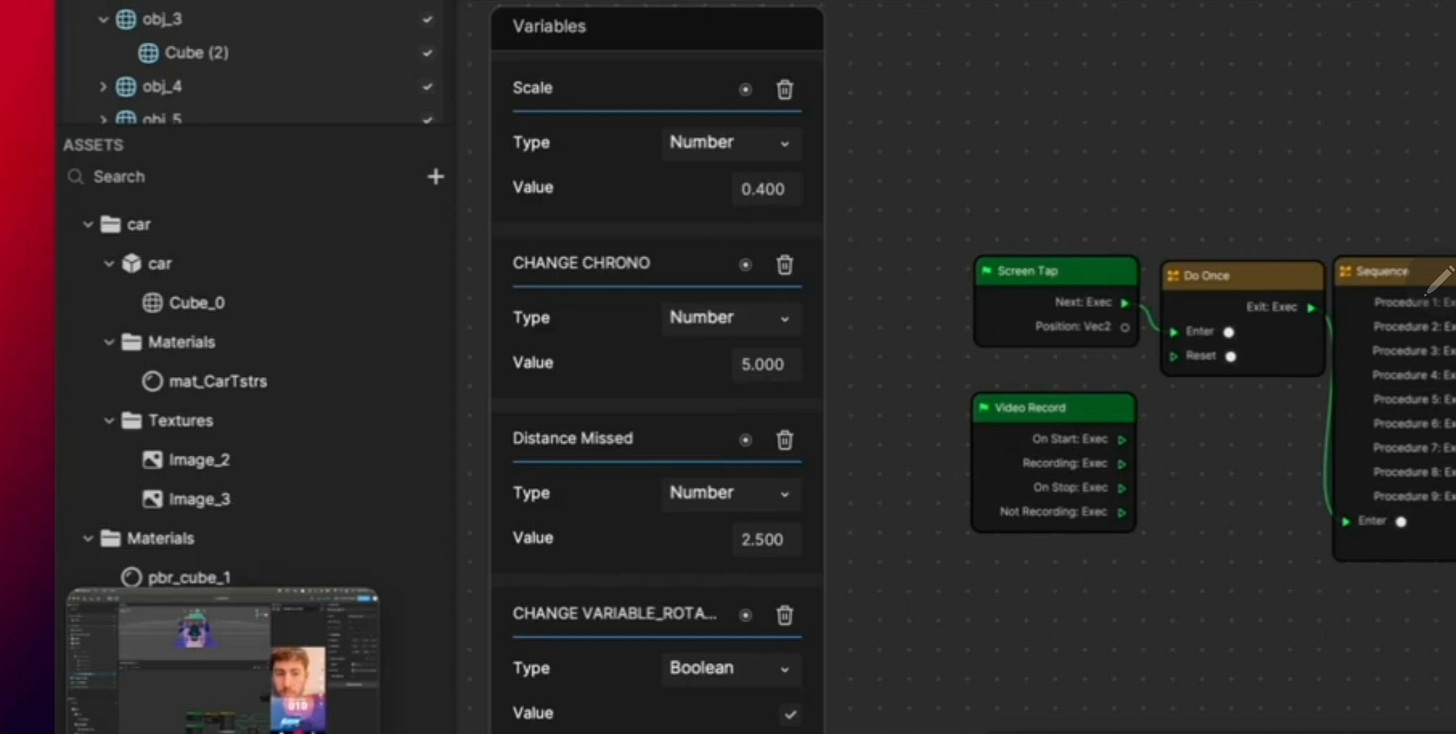This screenshot has height=734, width=1456.
Task: Click the Not Recording: Exec output port
Action: tap(1122, 513)
